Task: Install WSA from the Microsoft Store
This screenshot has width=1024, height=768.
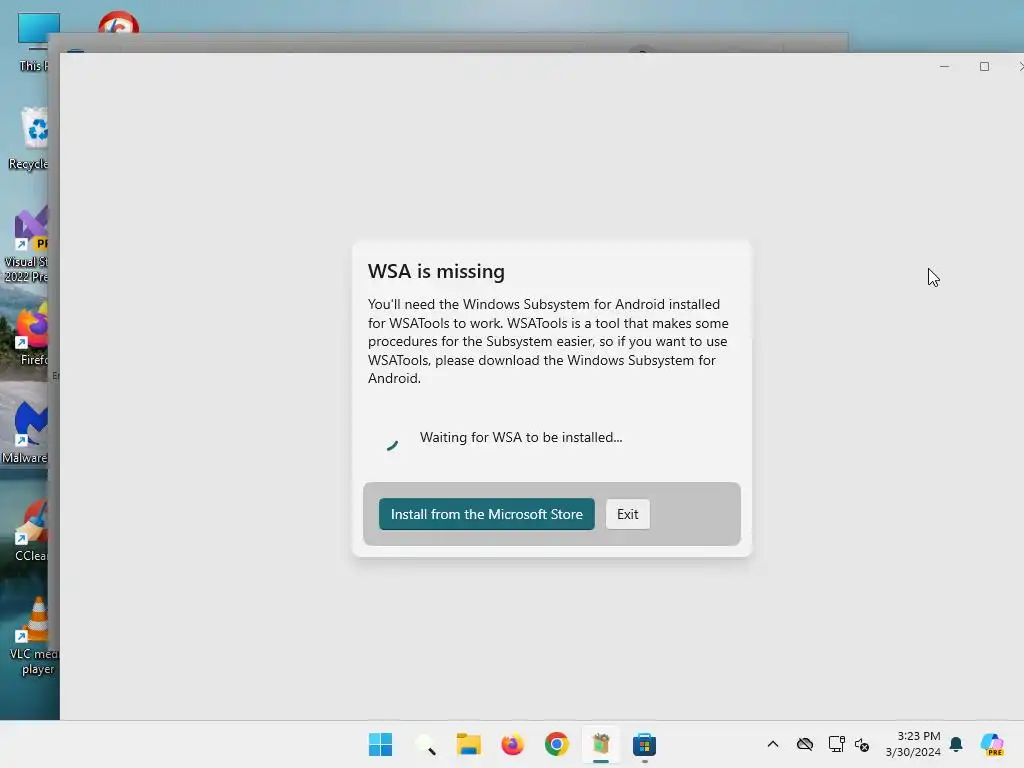Action: click(487, 514)
